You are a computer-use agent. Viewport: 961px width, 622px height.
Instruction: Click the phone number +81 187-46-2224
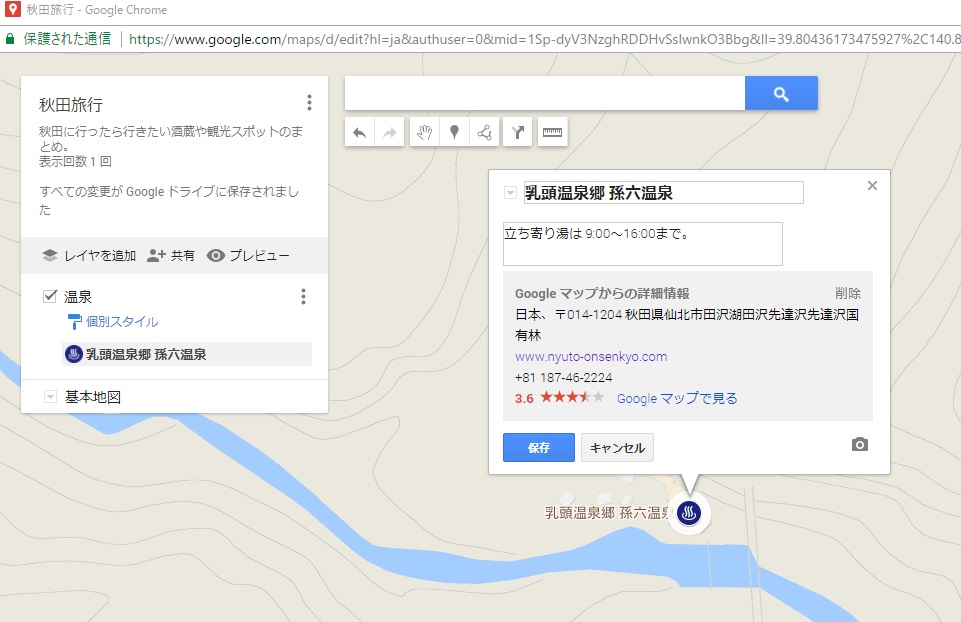[x=563, y=377]
